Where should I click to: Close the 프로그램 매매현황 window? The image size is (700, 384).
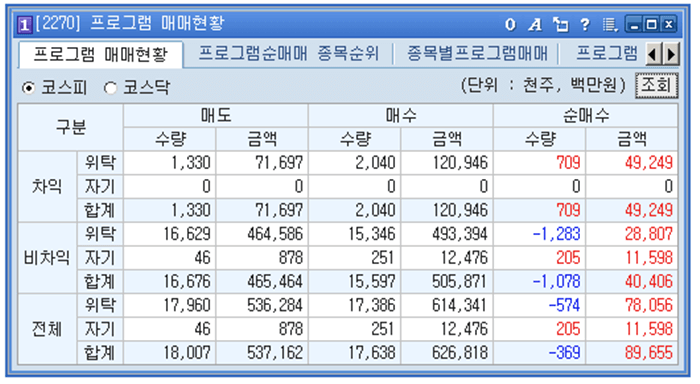pyautogui.click(x=668, y=25)
